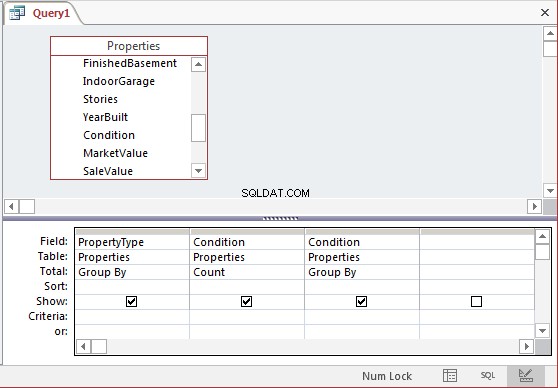Click down arrow of Properties field list scrollbar
558x388 pixels.
pos(198,171)
